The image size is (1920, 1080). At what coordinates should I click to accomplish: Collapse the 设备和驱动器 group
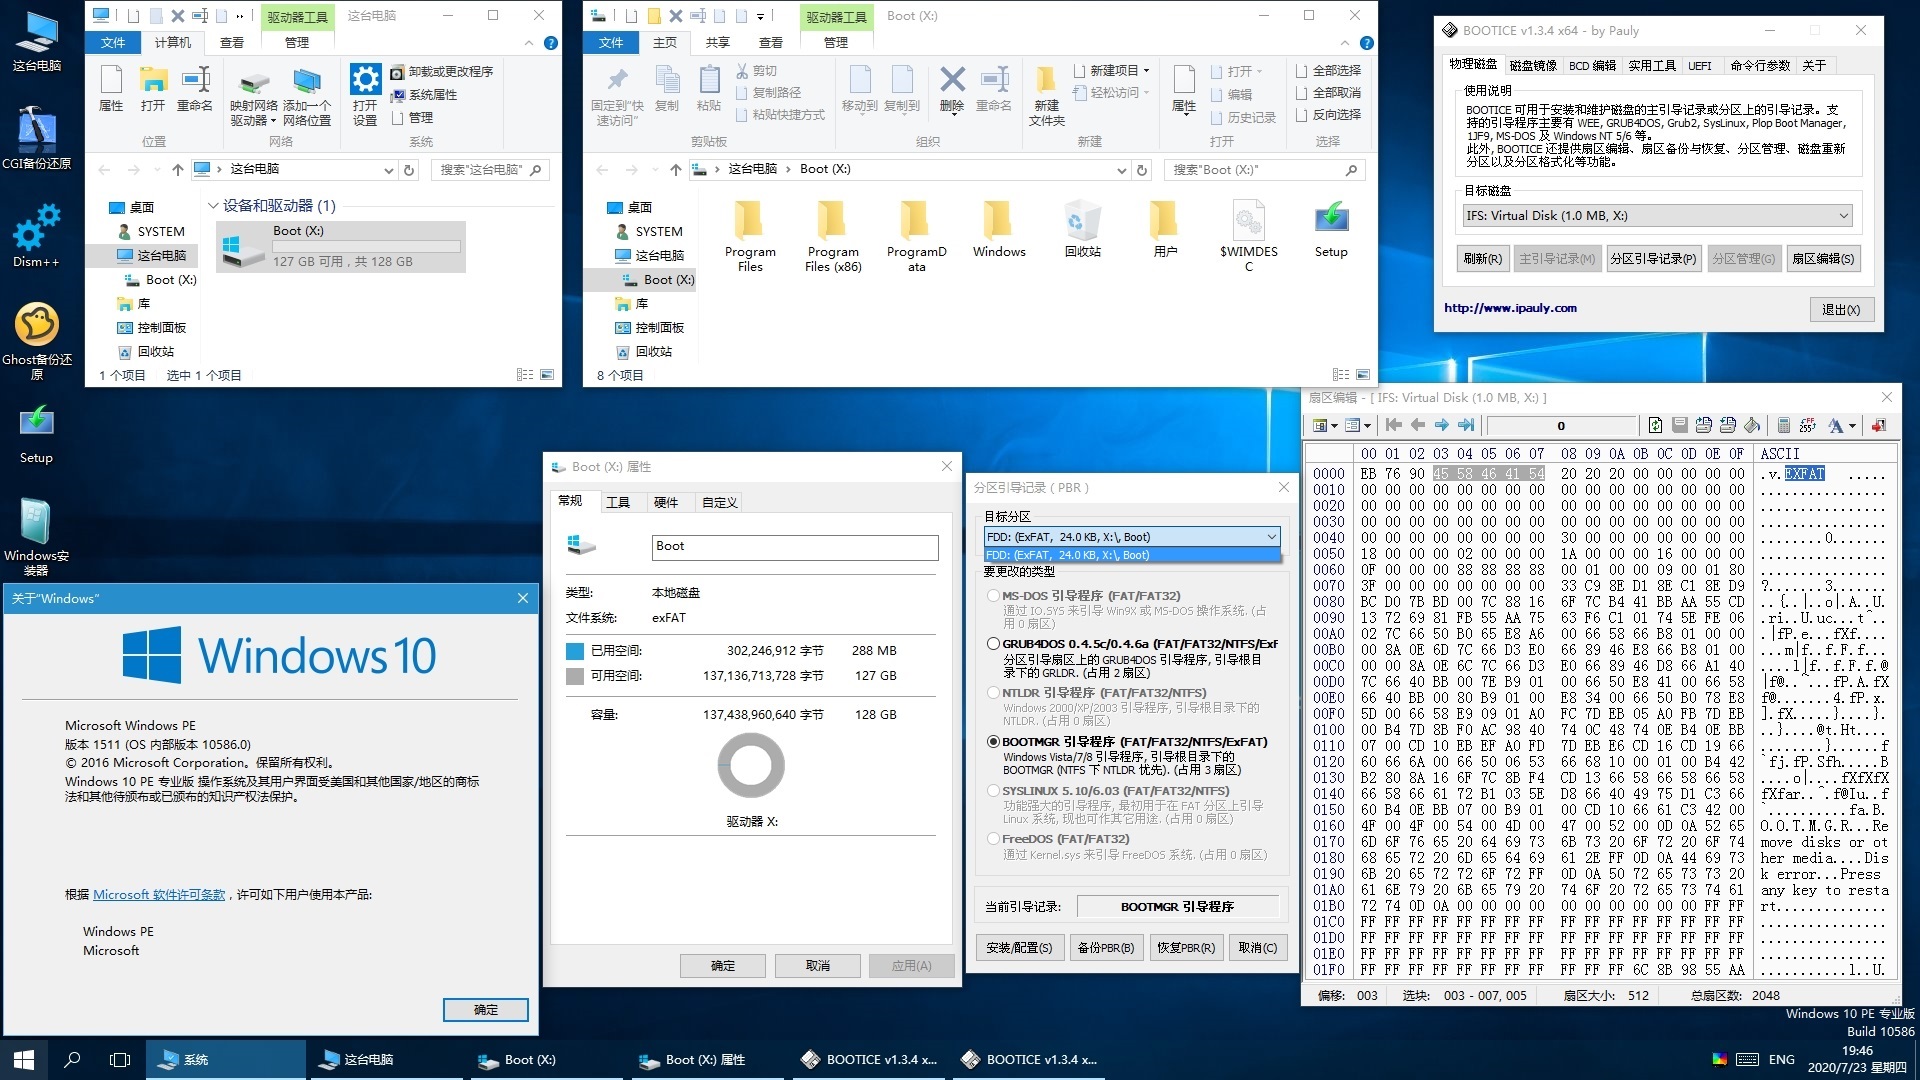click(x=213, y=206)
